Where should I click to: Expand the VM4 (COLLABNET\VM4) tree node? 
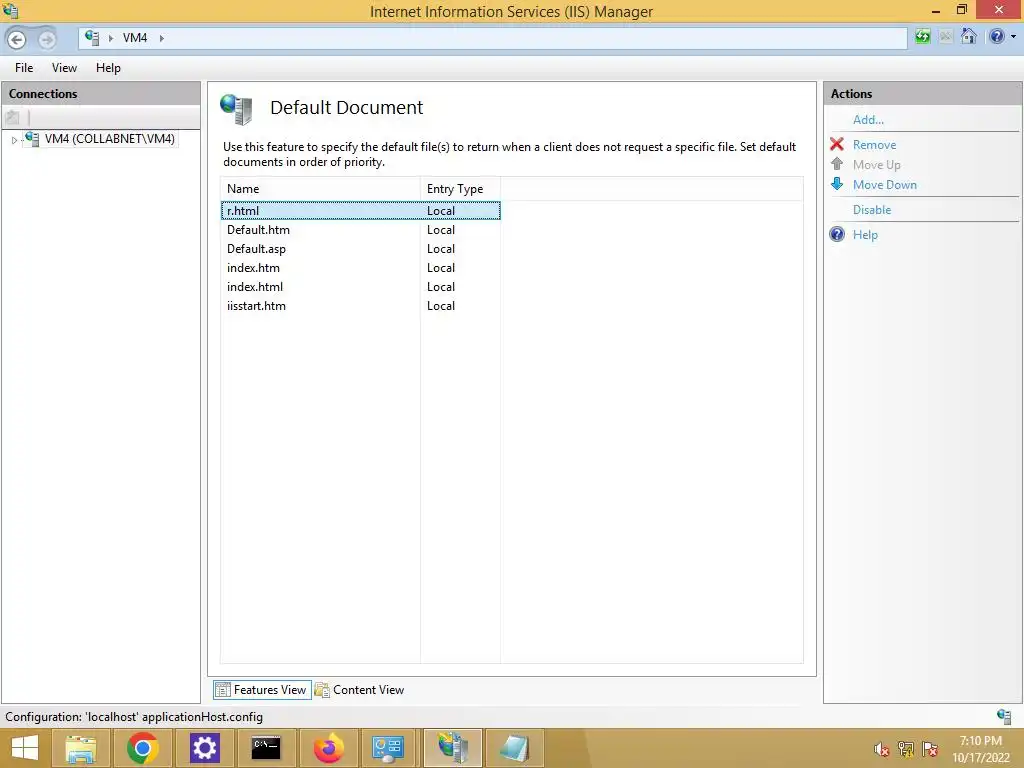(14, 140)
